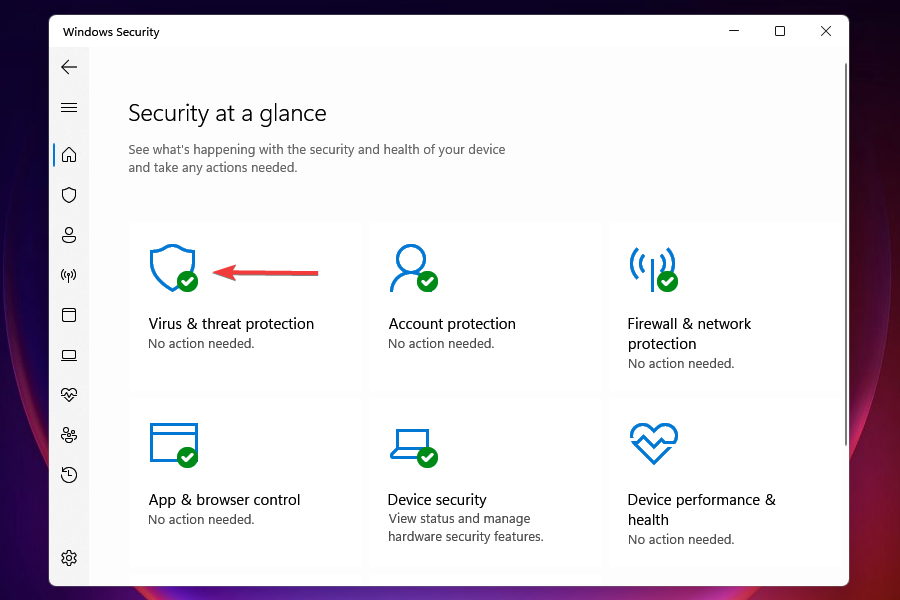Viewport: 900px width, 600px height.
Task: Open Settings gear at the sidebar bottom
Action: point(69,558)
